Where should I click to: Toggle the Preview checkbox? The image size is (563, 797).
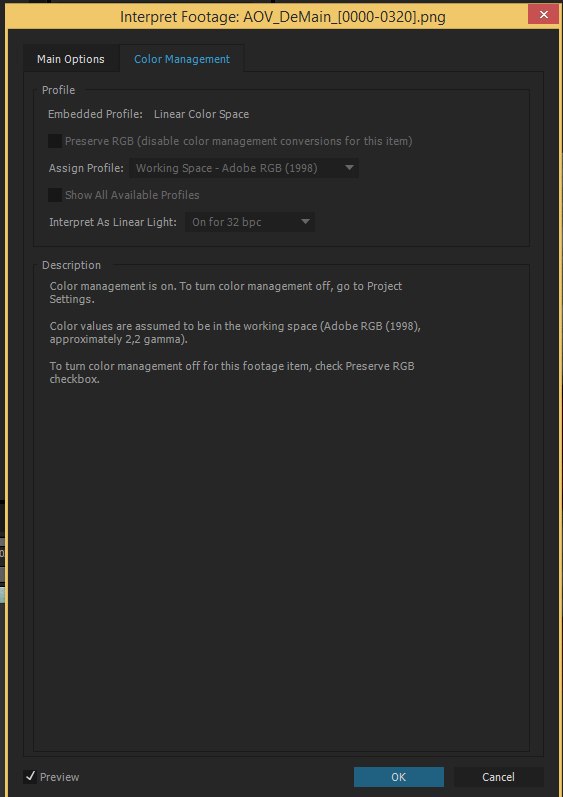coord(30,776)
